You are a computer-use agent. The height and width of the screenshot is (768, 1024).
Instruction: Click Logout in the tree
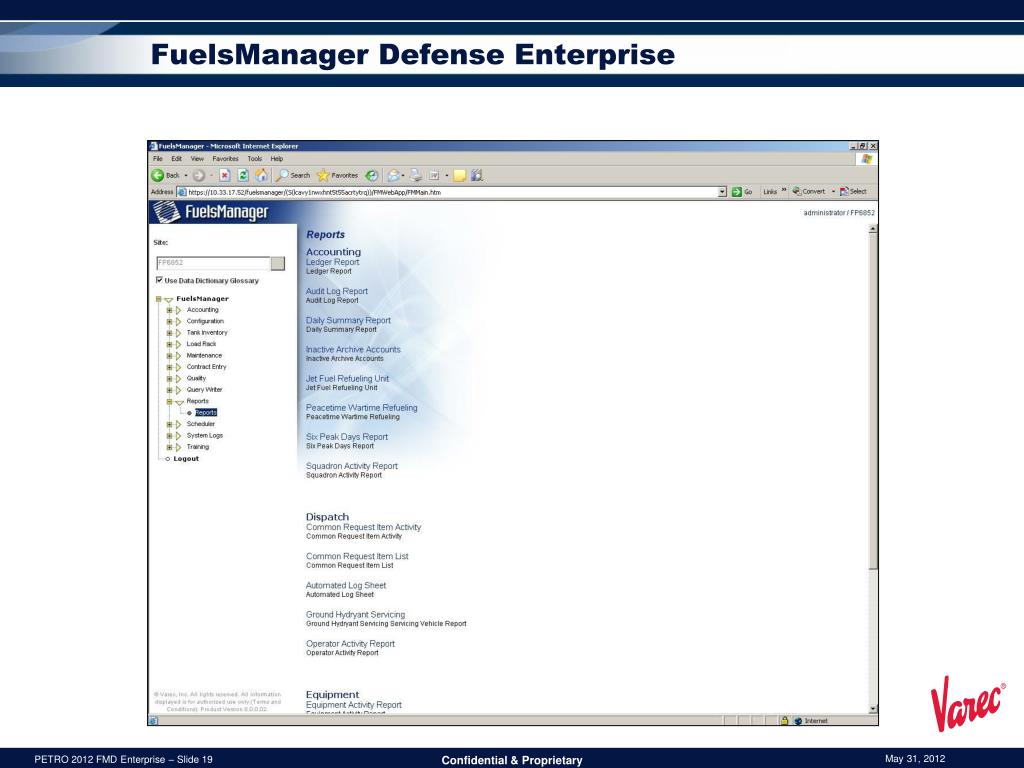(186, 458)
